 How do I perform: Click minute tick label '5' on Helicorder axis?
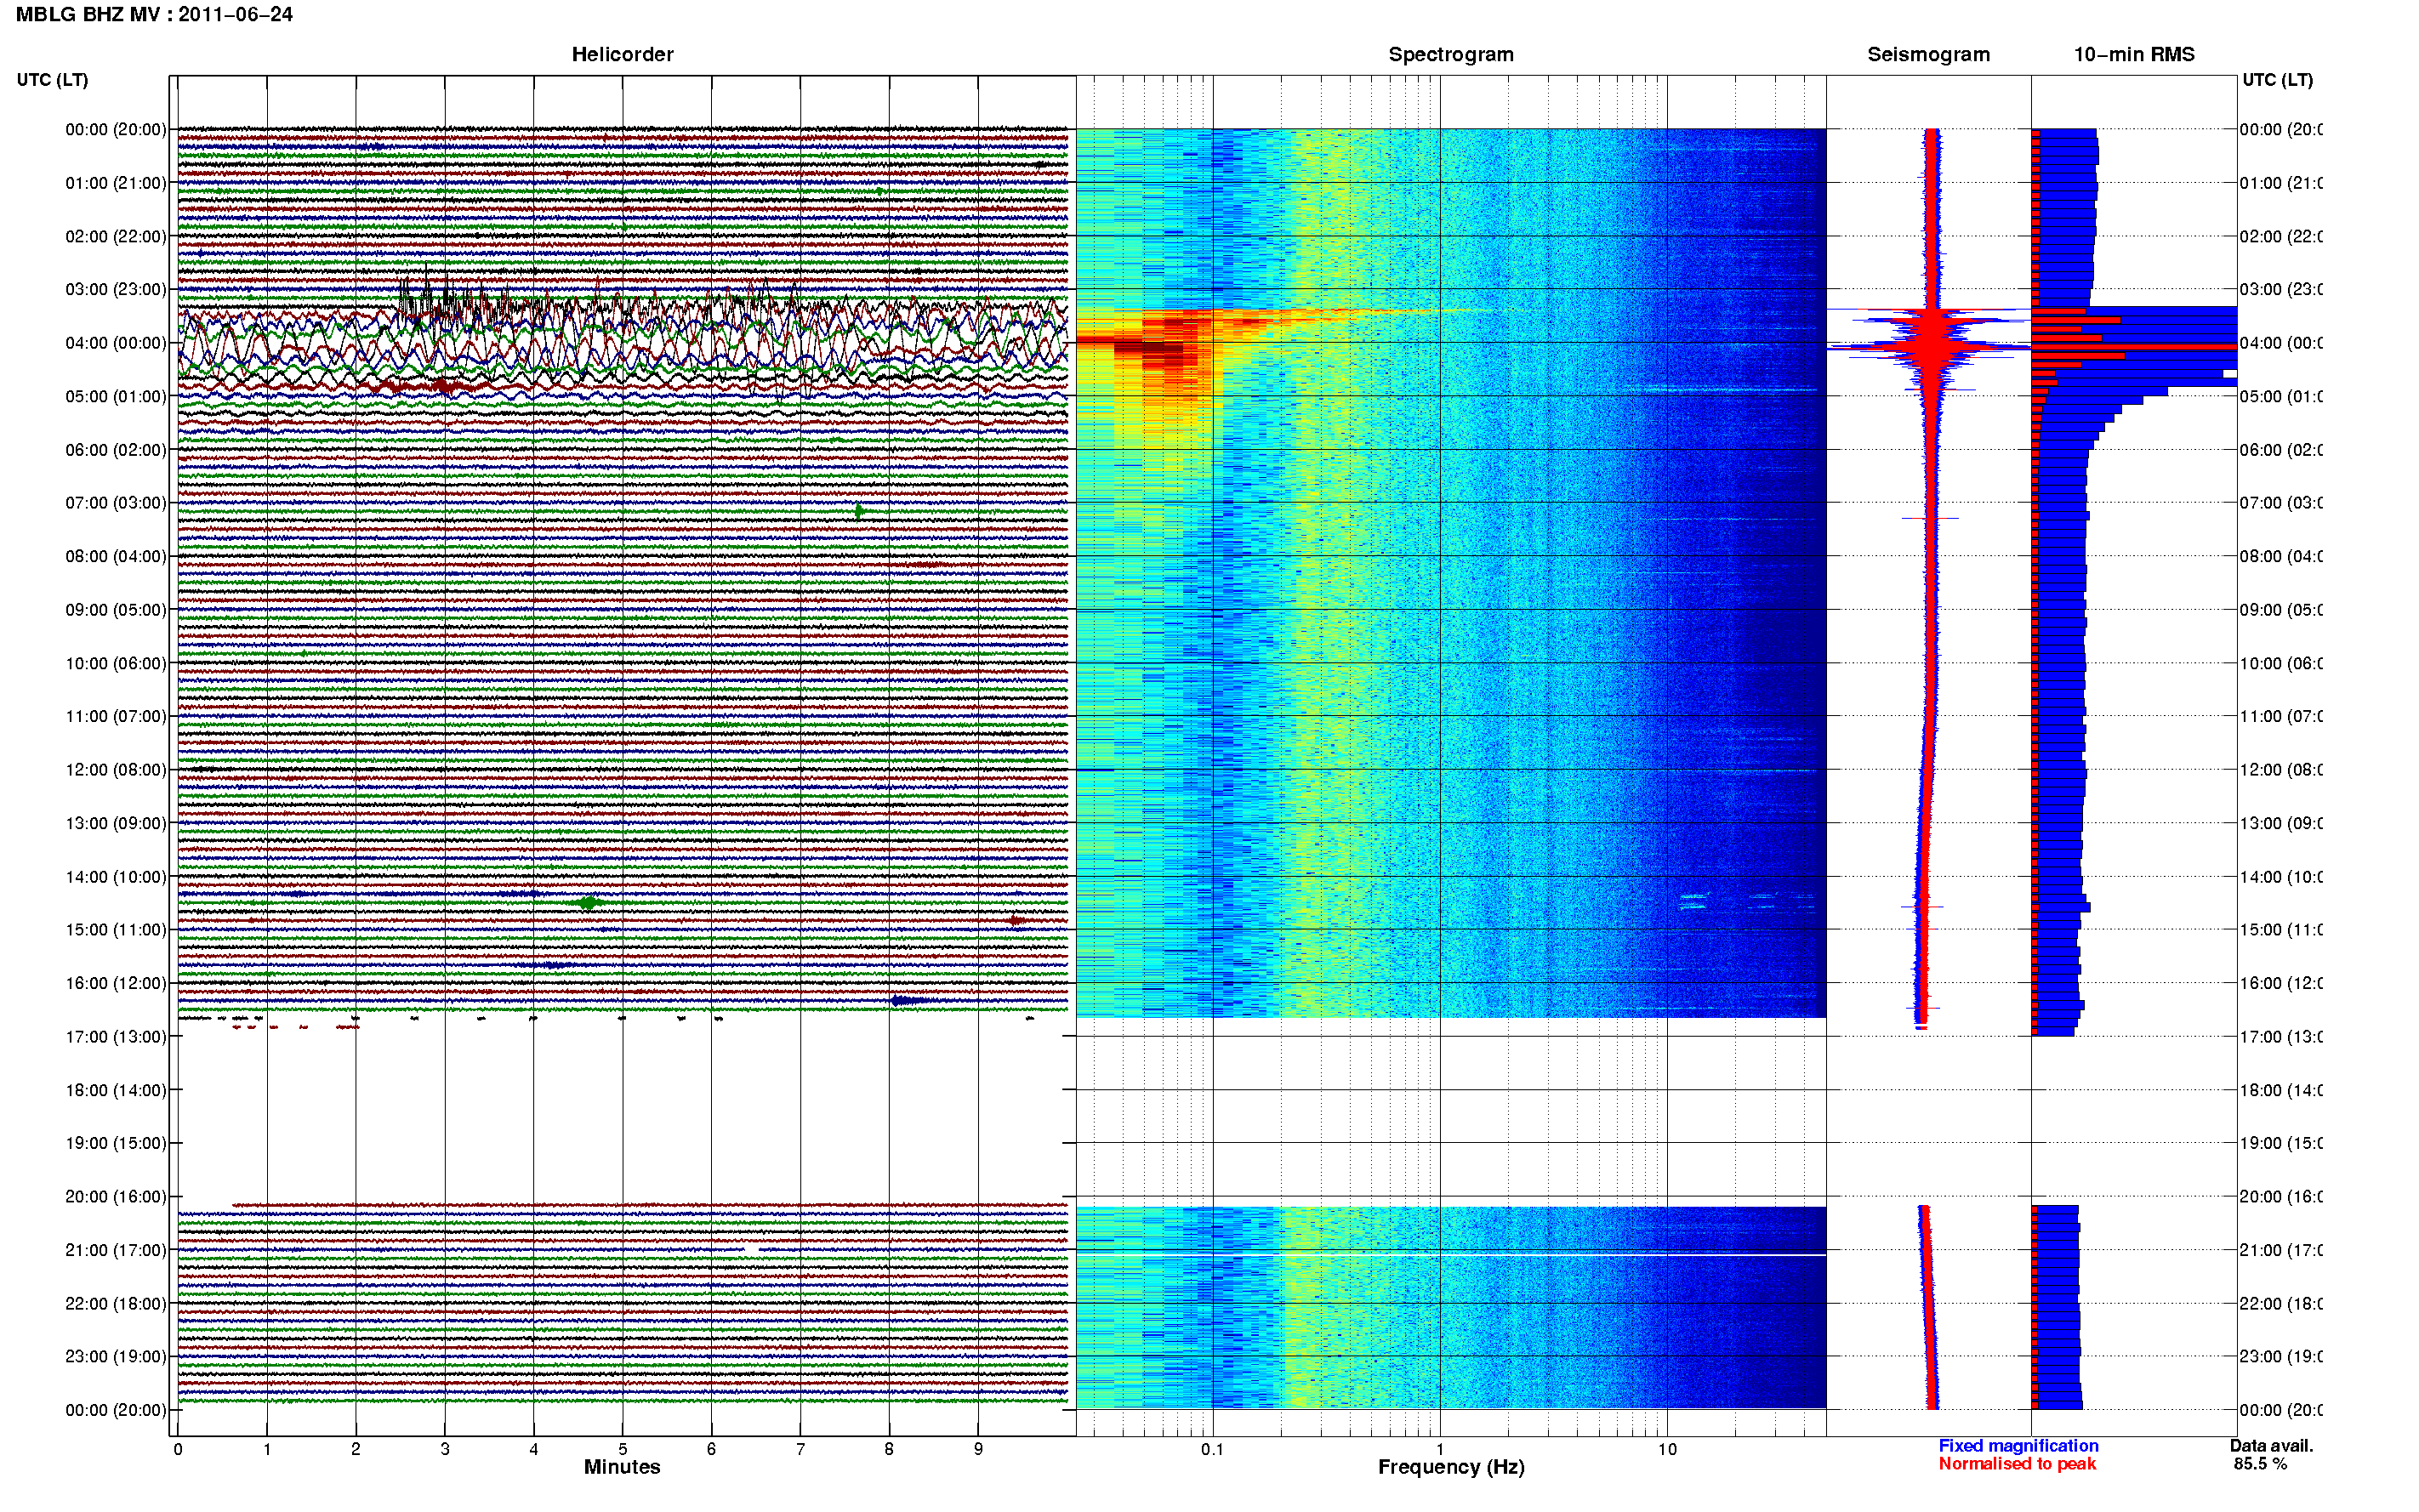(622, 1450)
